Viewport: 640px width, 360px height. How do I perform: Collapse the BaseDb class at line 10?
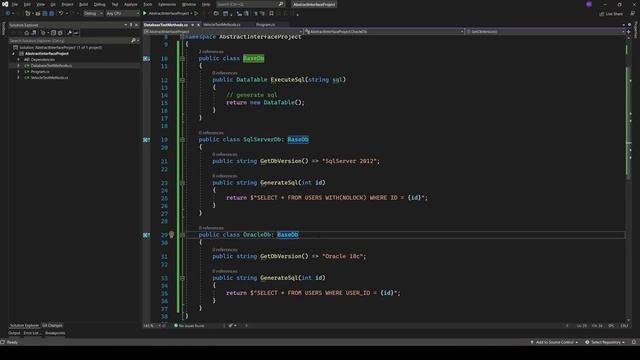182,58
